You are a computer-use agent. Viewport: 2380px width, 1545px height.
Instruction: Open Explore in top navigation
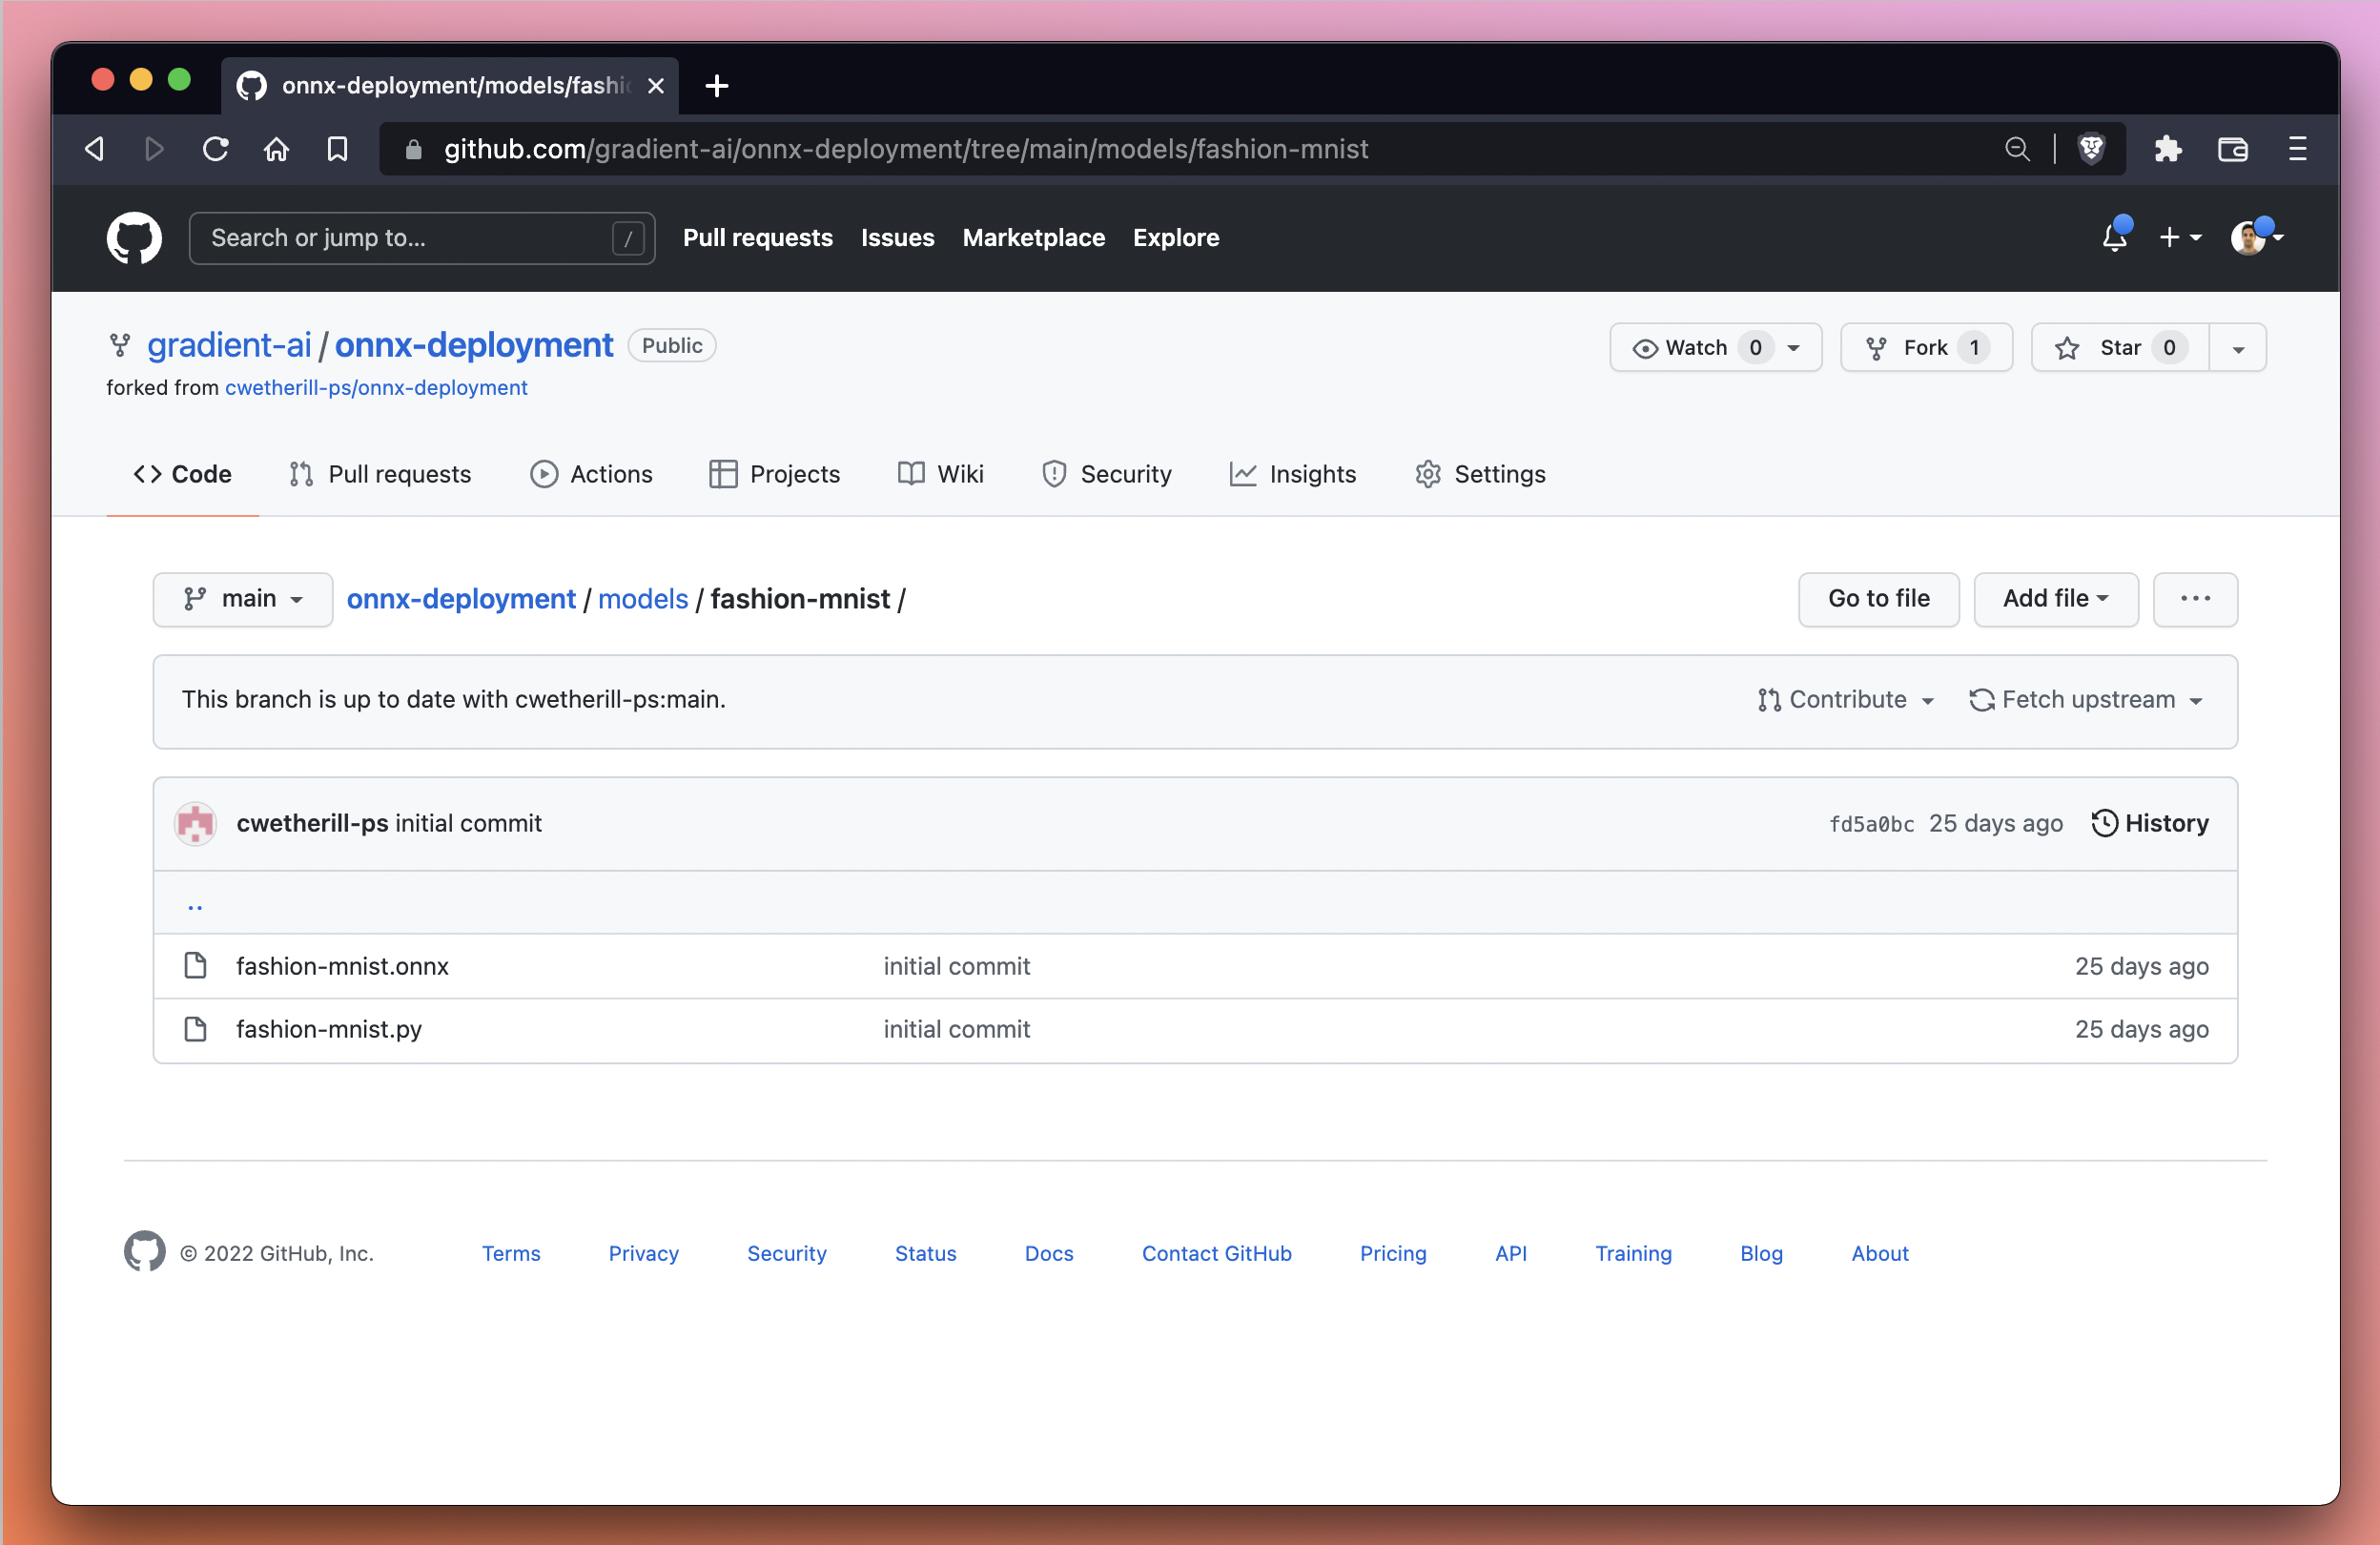point(1175,238)
